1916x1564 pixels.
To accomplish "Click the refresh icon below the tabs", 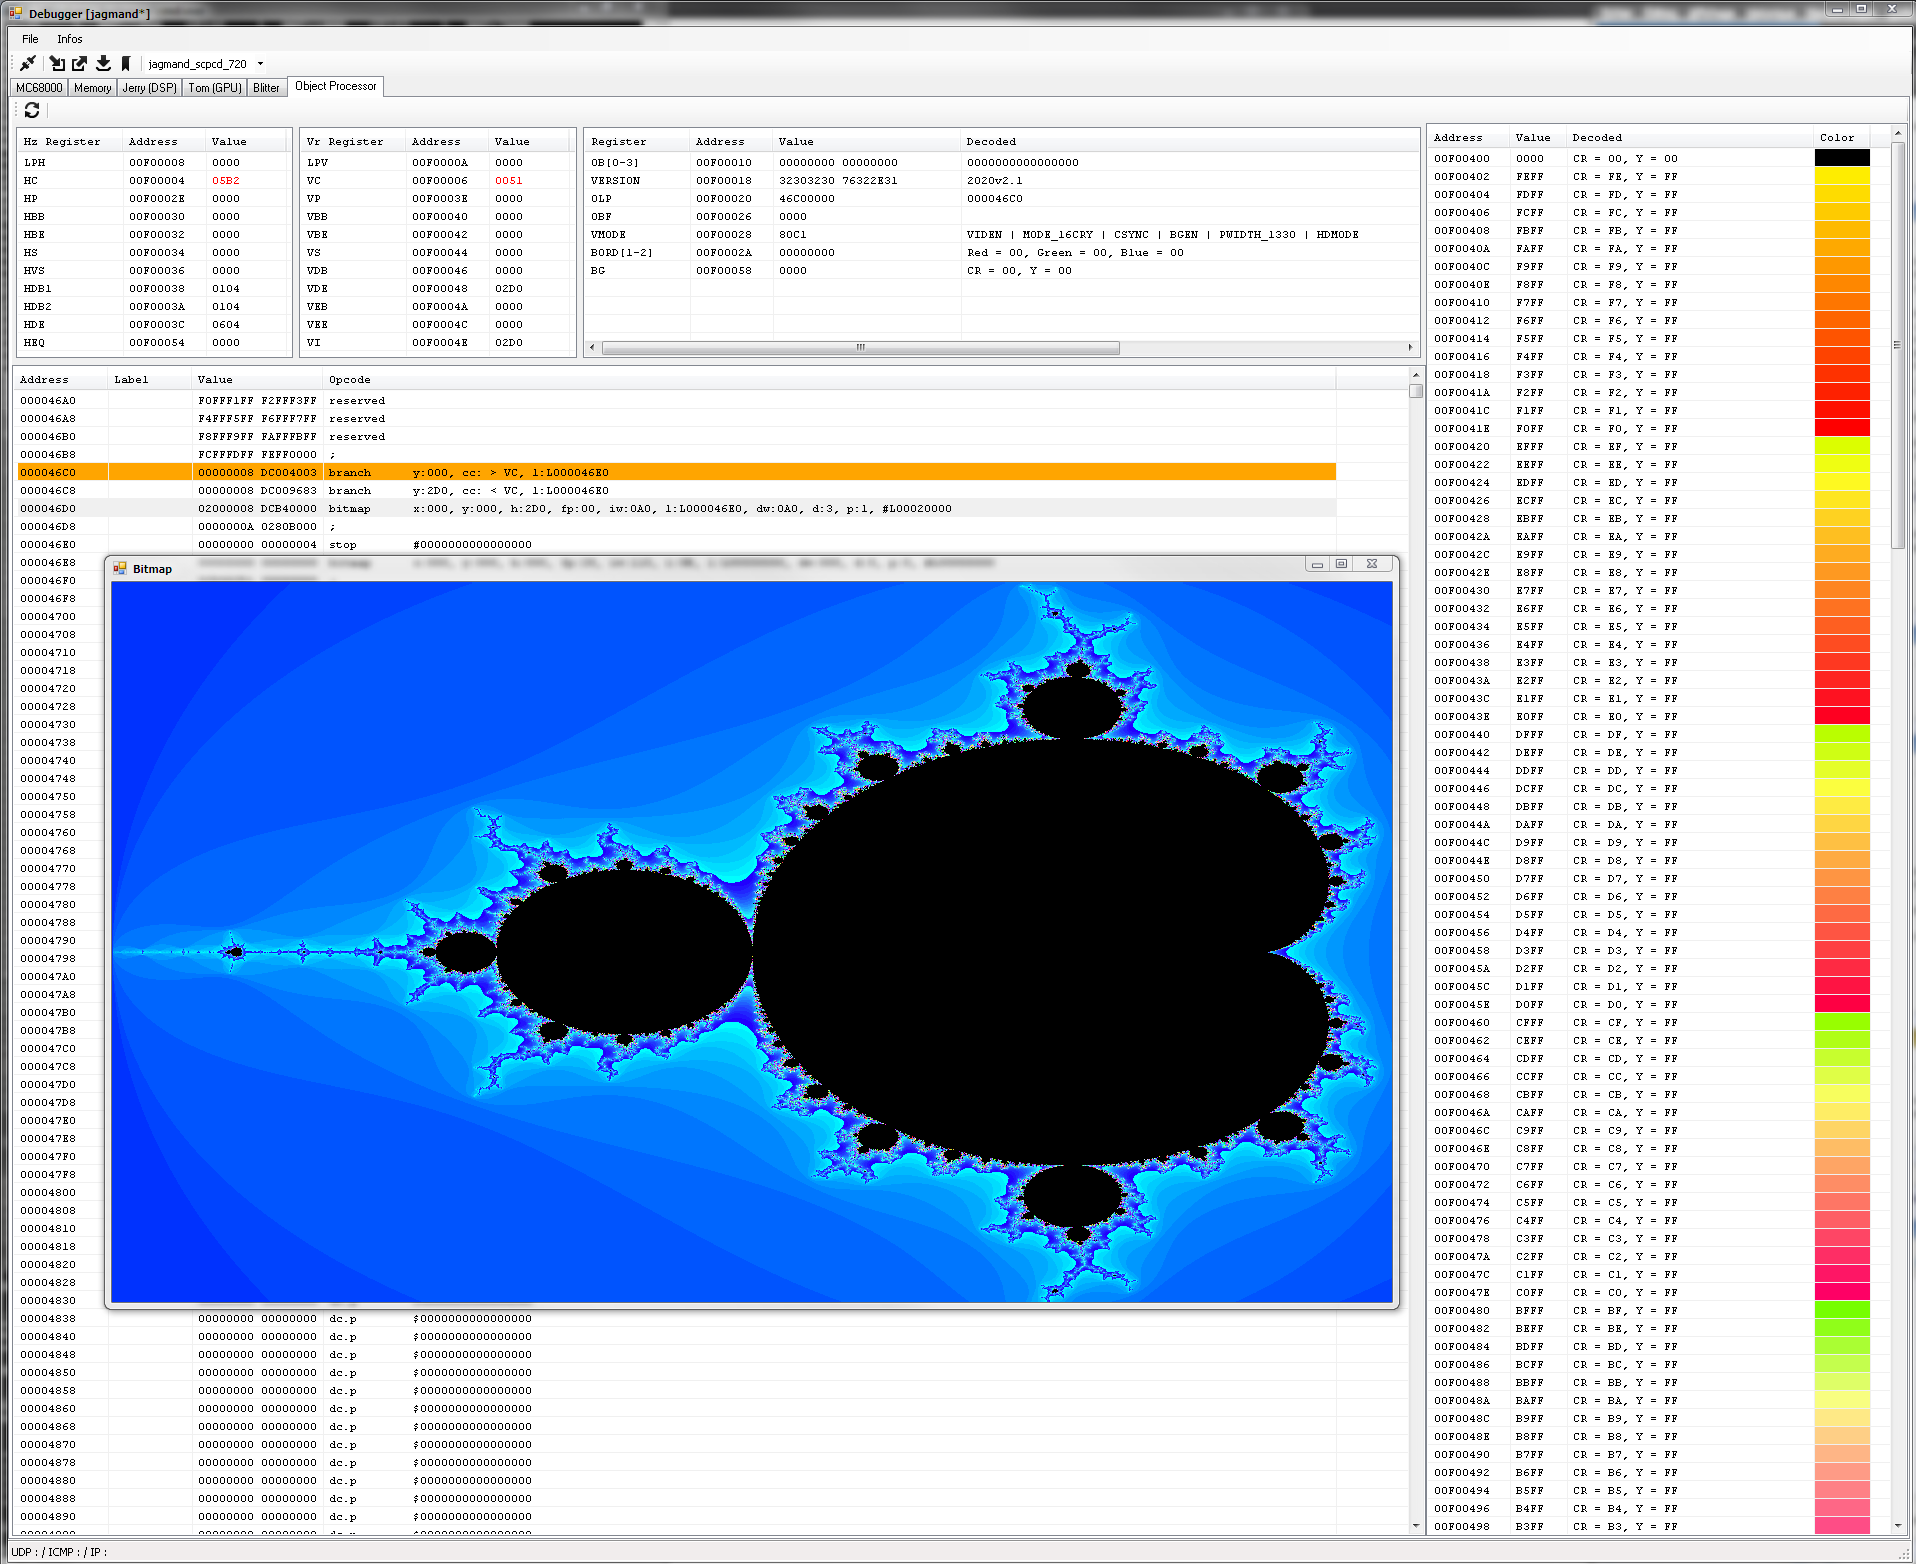I will (x=32, y=110).
